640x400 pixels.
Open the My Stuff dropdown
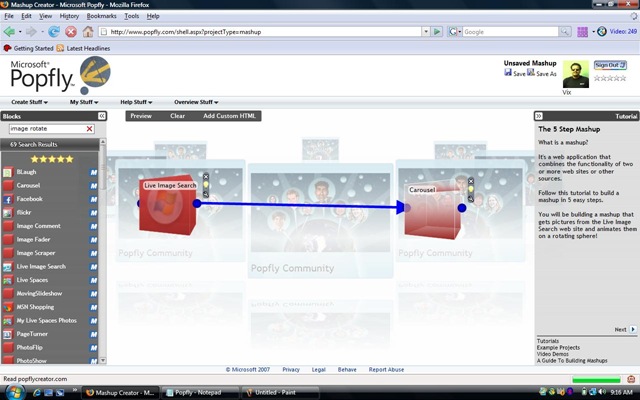(x=84, y=102)
